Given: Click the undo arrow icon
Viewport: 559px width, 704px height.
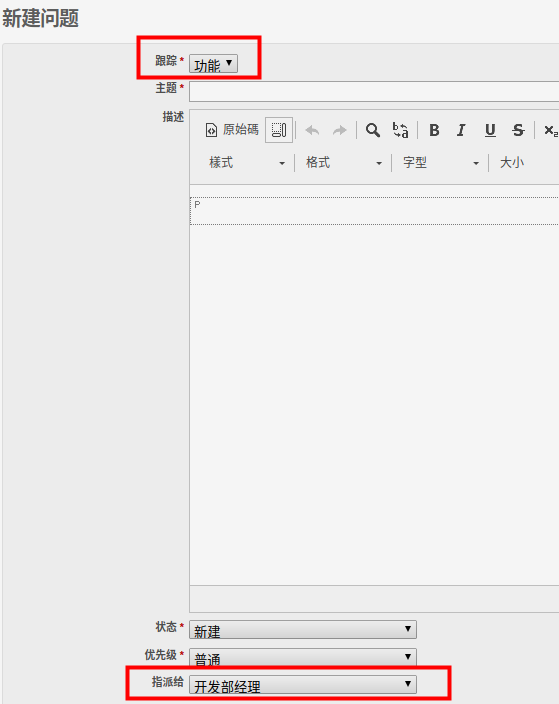Looking at the screenshot, I should click(x=312, y=131).
